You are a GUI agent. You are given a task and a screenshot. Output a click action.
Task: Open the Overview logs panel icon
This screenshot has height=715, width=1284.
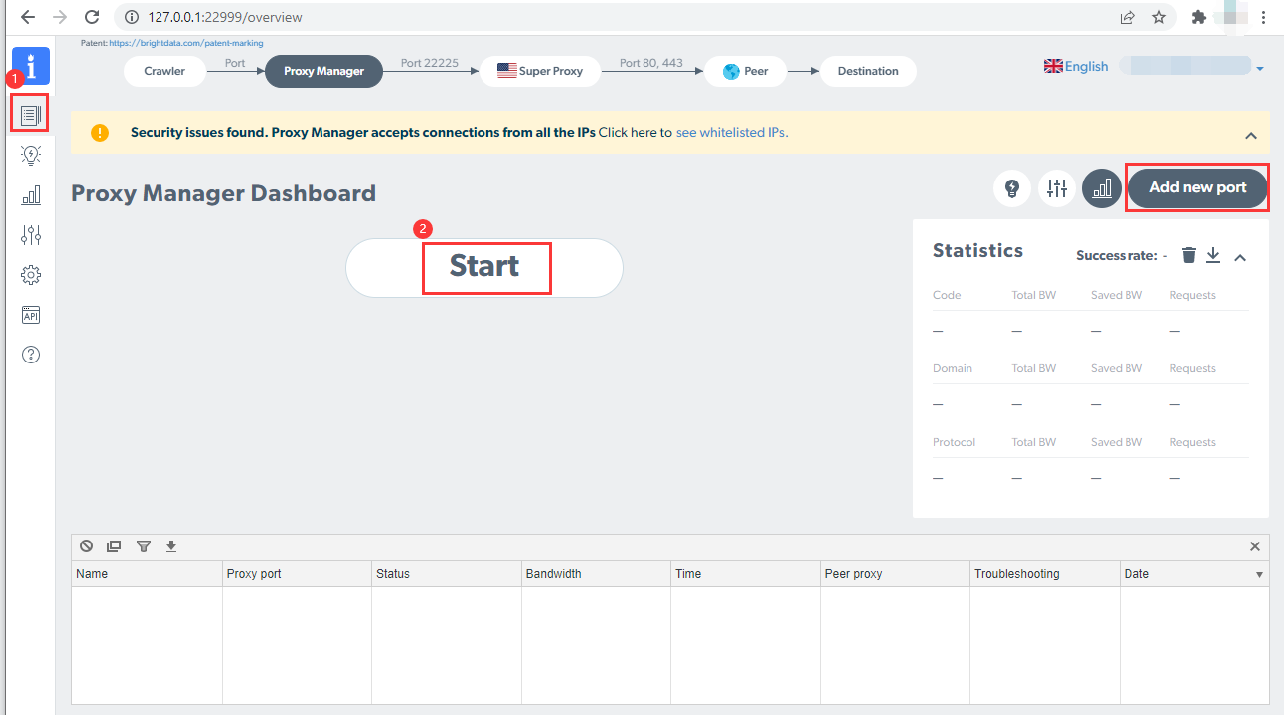tap(30, 113)
